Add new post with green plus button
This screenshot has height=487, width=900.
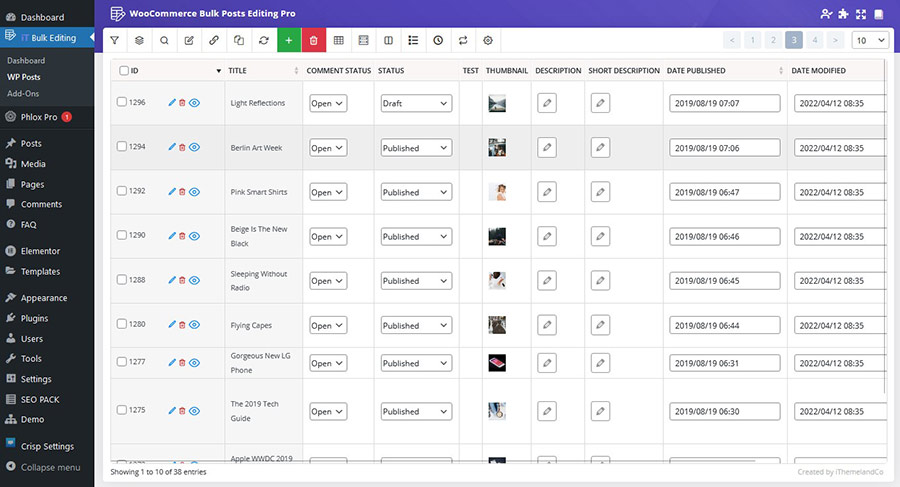coord(289,40)
